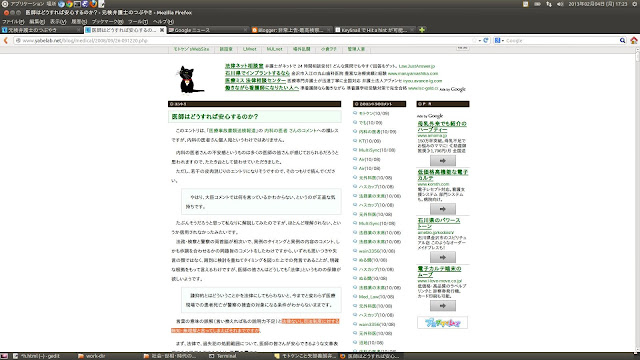Click the 低価格高機能な電子カルテ ad title
This screenshot has height=360, width=640.
click(442, 175)
